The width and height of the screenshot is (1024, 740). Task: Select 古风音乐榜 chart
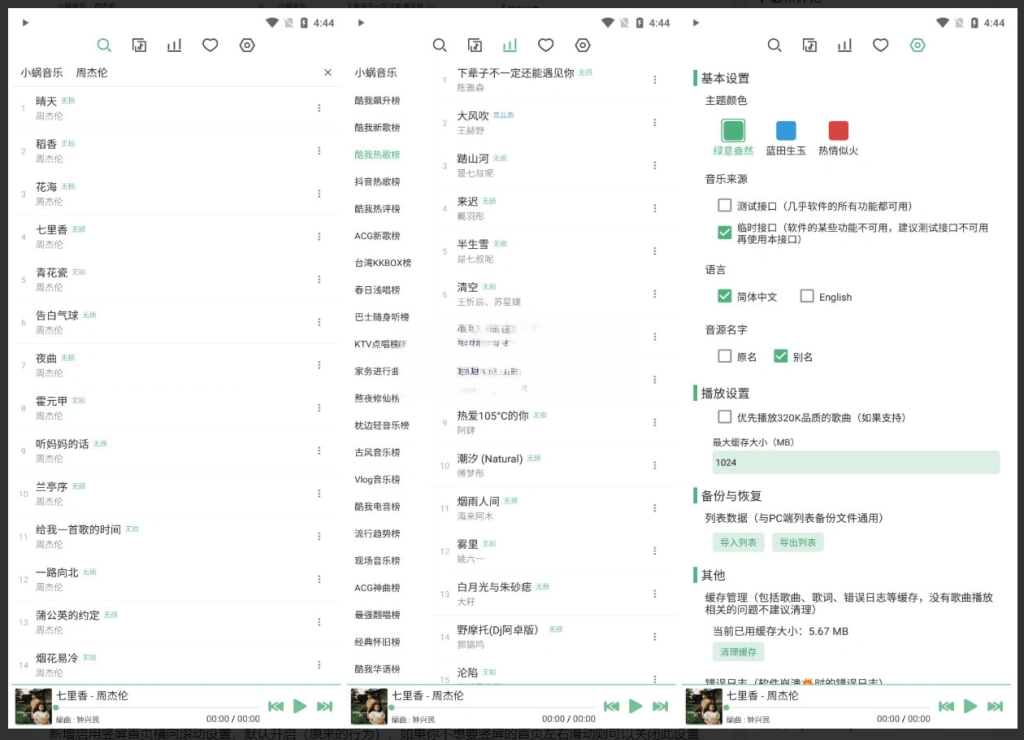click(377, 452)
